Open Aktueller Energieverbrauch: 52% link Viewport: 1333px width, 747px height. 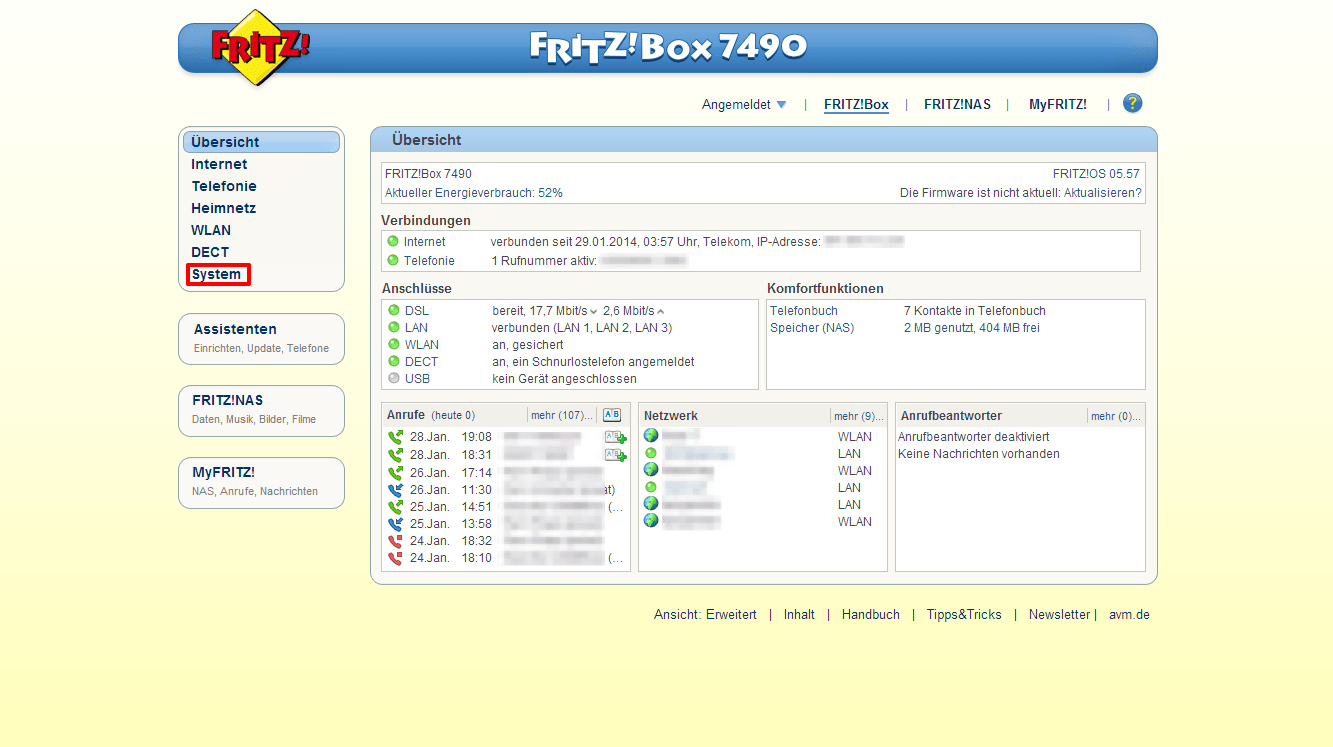(x=474, y=193)
